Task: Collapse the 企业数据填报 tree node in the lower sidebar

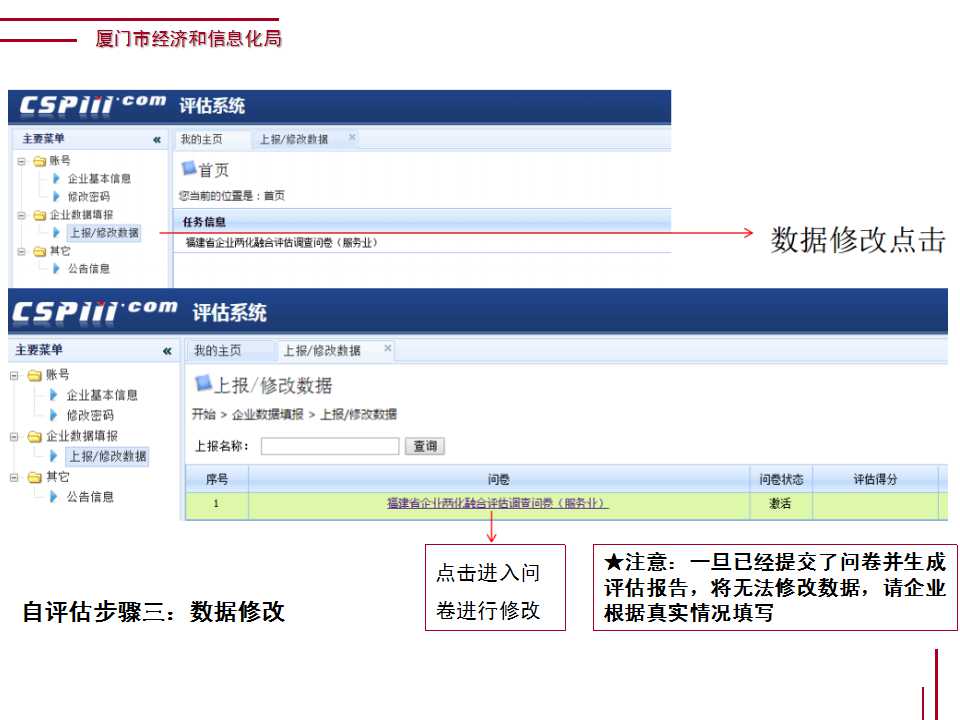Action: (15, 437)
